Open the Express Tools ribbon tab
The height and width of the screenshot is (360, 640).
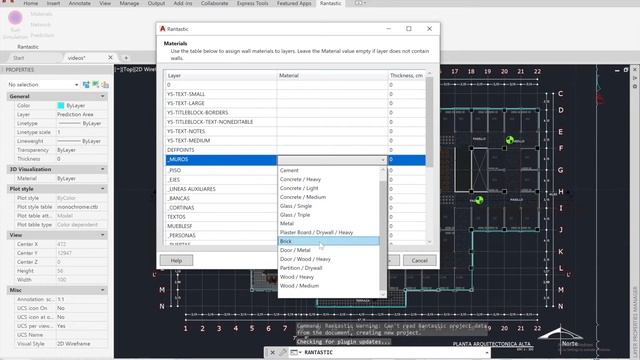(253, 3)
